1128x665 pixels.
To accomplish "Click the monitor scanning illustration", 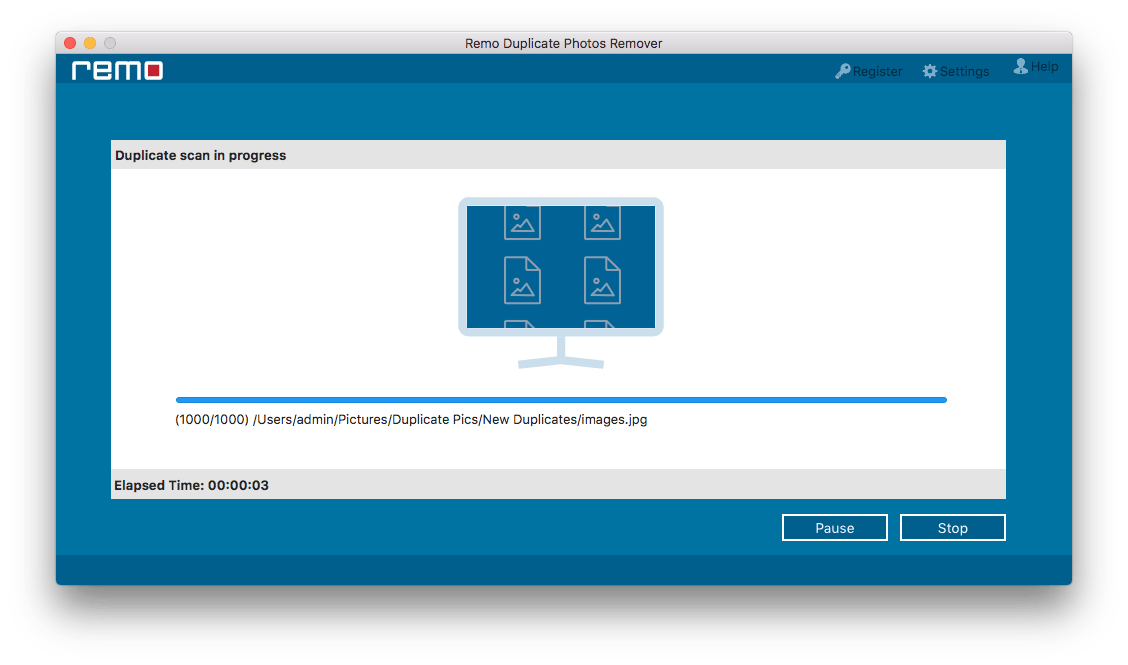I will pos(561,283).
